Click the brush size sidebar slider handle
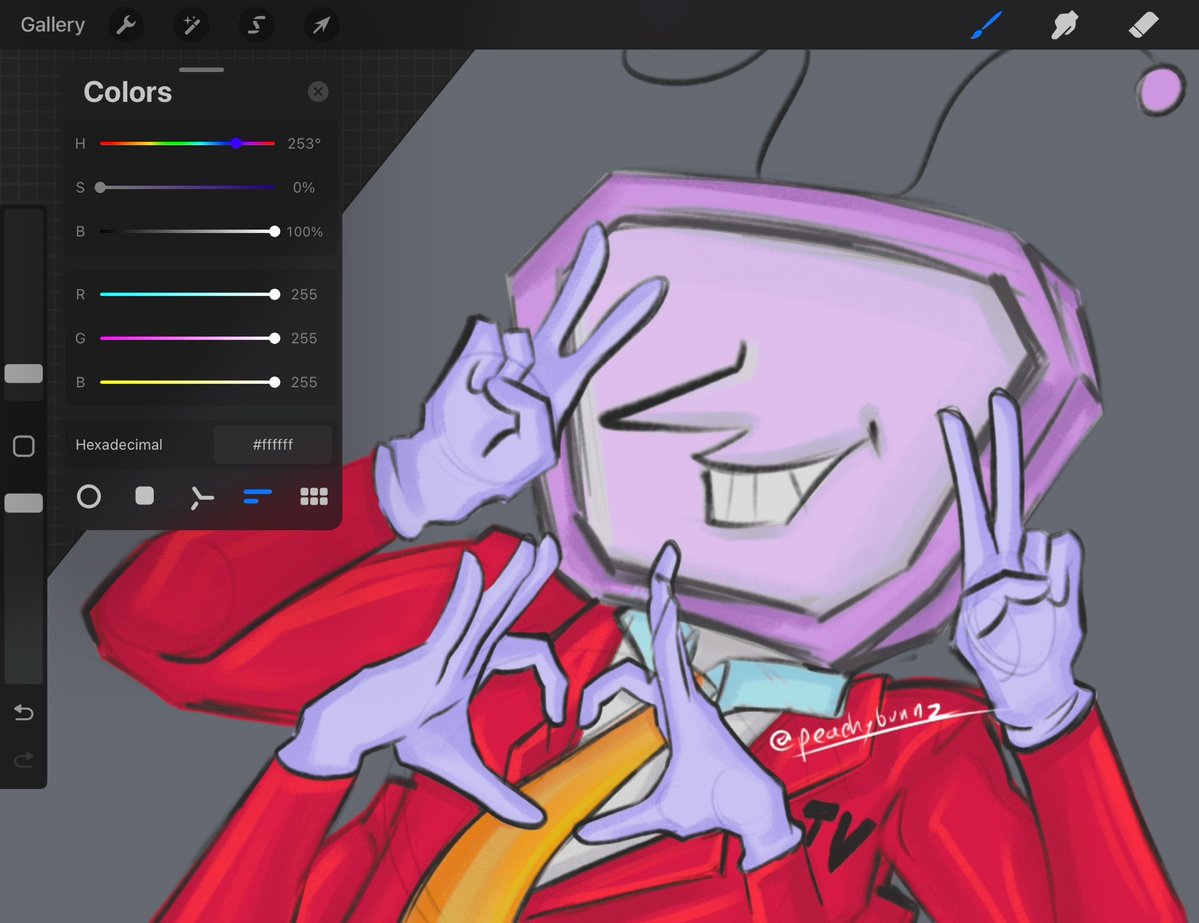 pyautogui.click(x=24, y=373)
